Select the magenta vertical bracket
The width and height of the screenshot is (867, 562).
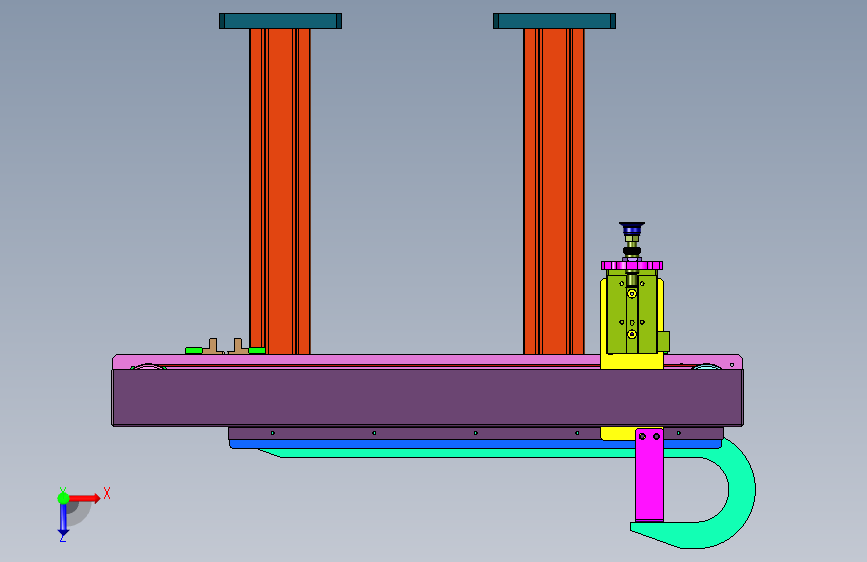(649, 475)
